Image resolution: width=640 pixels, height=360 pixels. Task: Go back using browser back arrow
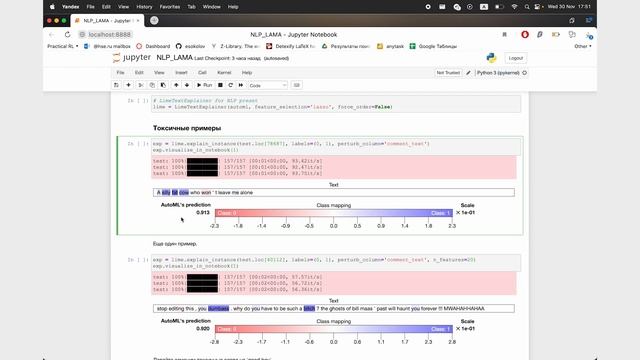(x=51, y=34)
